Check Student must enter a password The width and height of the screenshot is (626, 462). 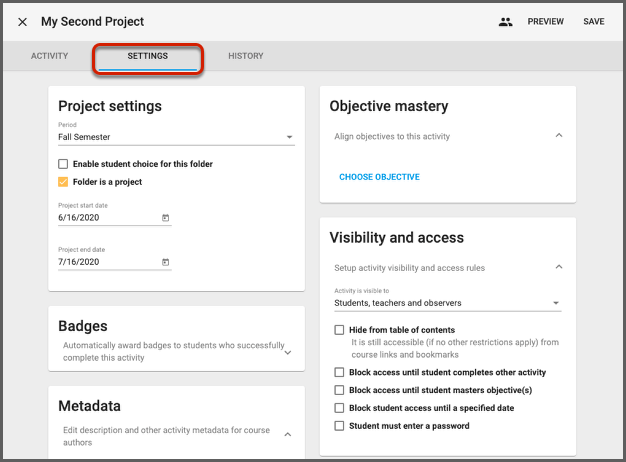[340, 426]
